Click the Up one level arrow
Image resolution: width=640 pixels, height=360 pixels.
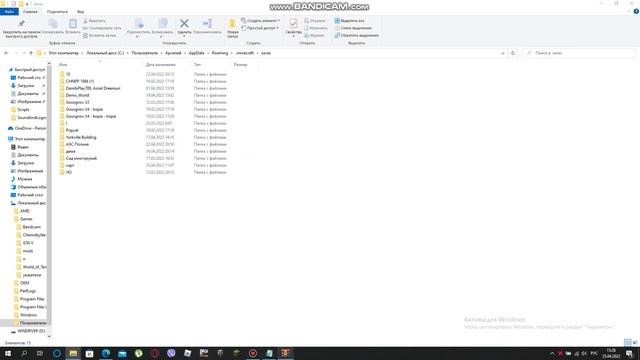click(x=31, y=53)
